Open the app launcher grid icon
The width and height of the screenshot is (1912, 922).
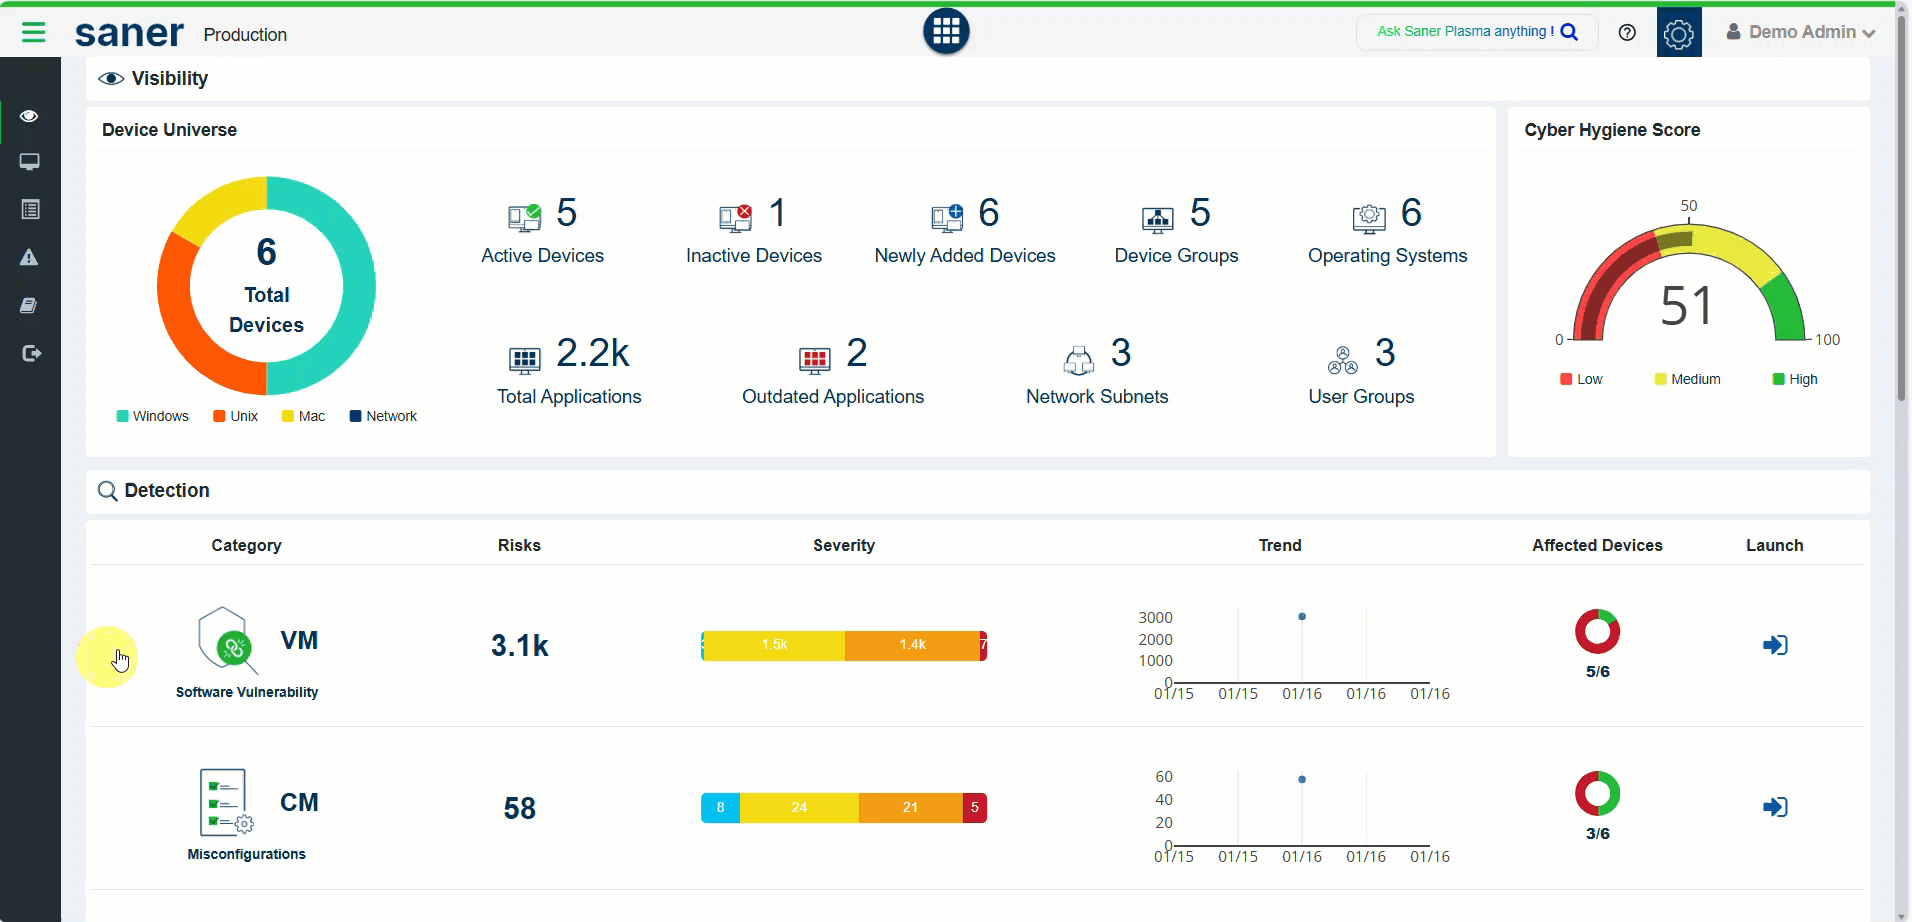click(x=945, y=32)
